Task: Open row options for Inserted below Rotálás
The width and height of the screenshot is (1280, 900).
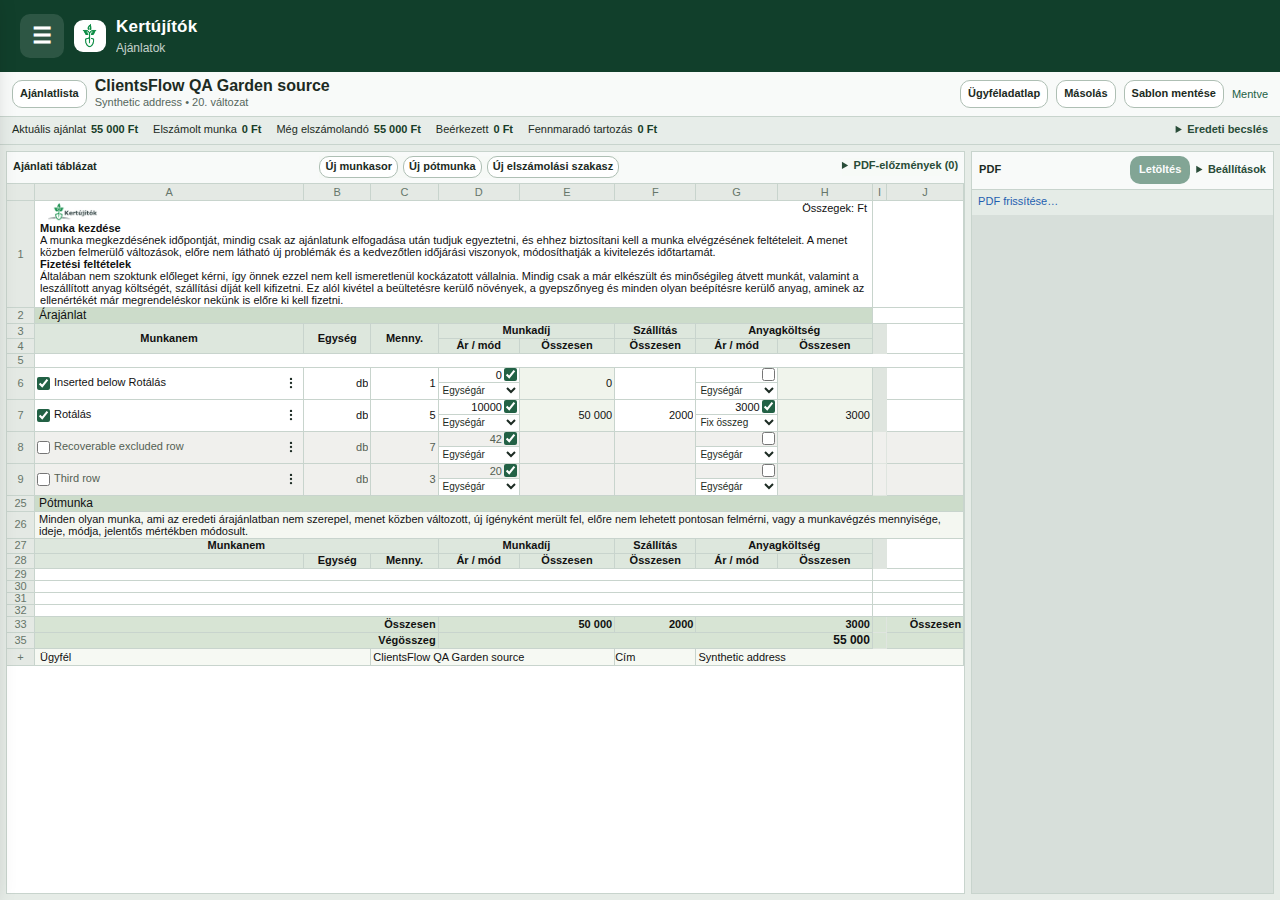Action: pyautogui.click(x=291, y=383)
